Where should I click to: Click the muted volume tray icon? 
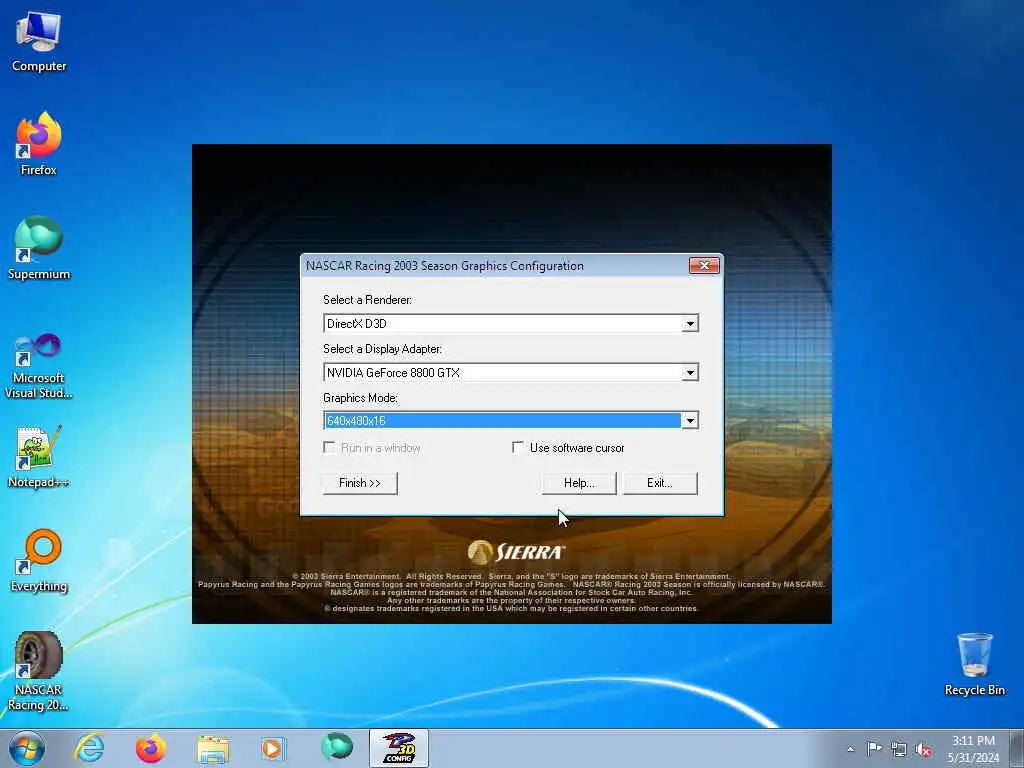pos(923,750)
